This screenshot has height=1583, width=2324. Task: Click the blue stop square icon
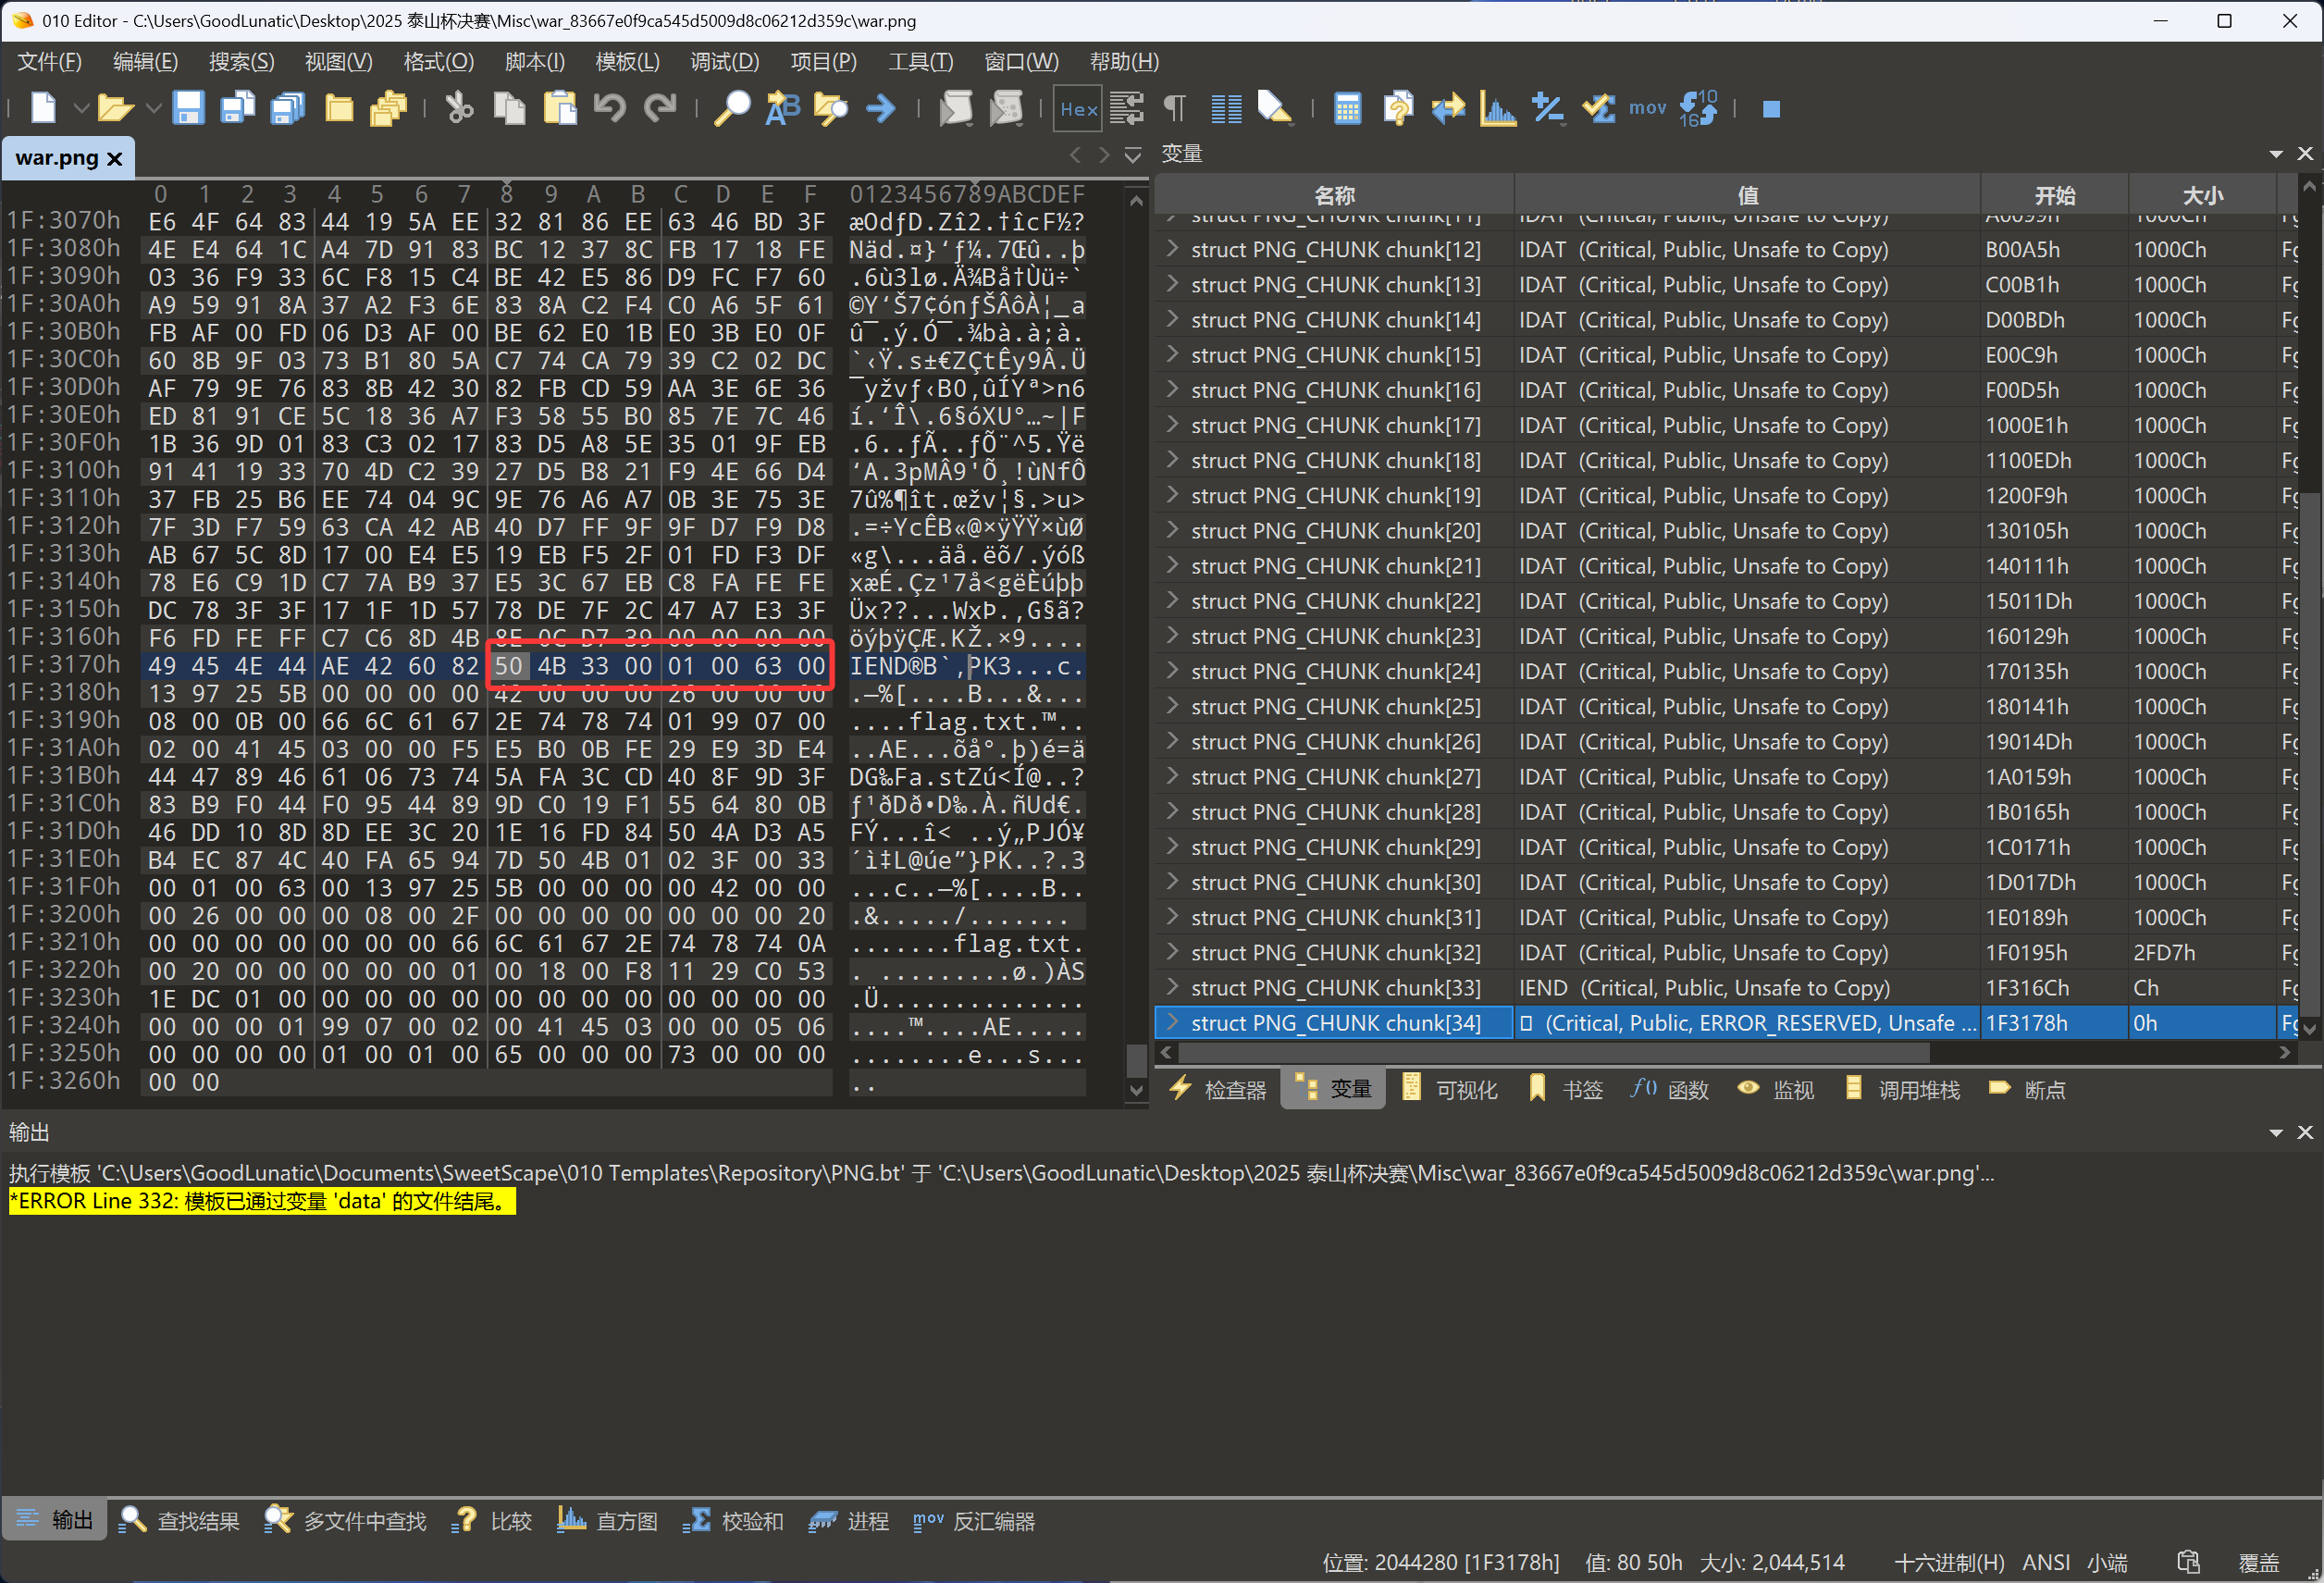[x=1771, y=109]
